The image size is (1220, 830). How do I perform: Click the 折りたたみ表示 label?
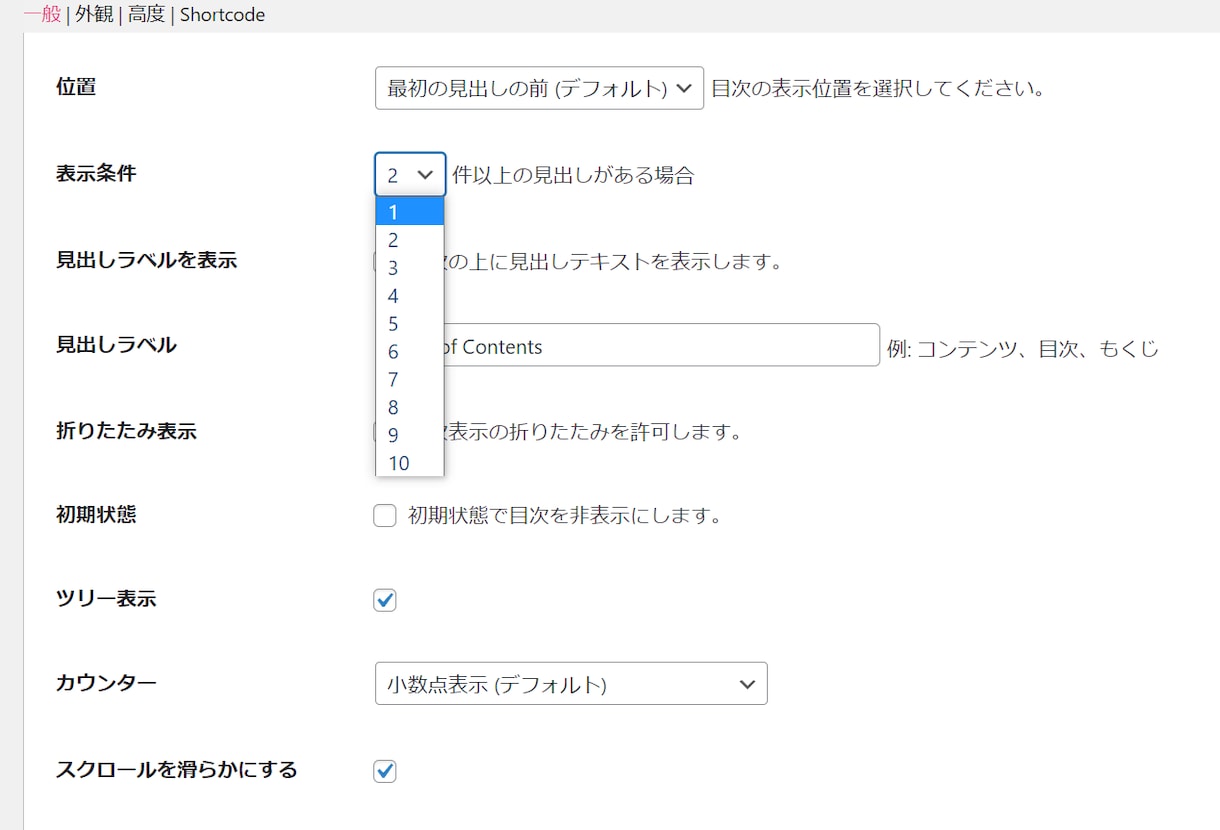126,431
